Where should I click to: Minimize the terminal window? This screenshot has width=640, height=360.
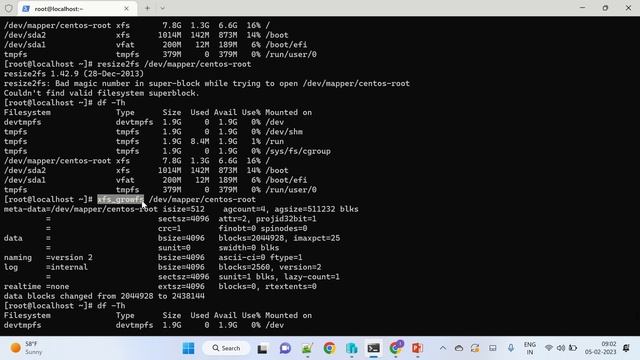(x=582, y=8)
